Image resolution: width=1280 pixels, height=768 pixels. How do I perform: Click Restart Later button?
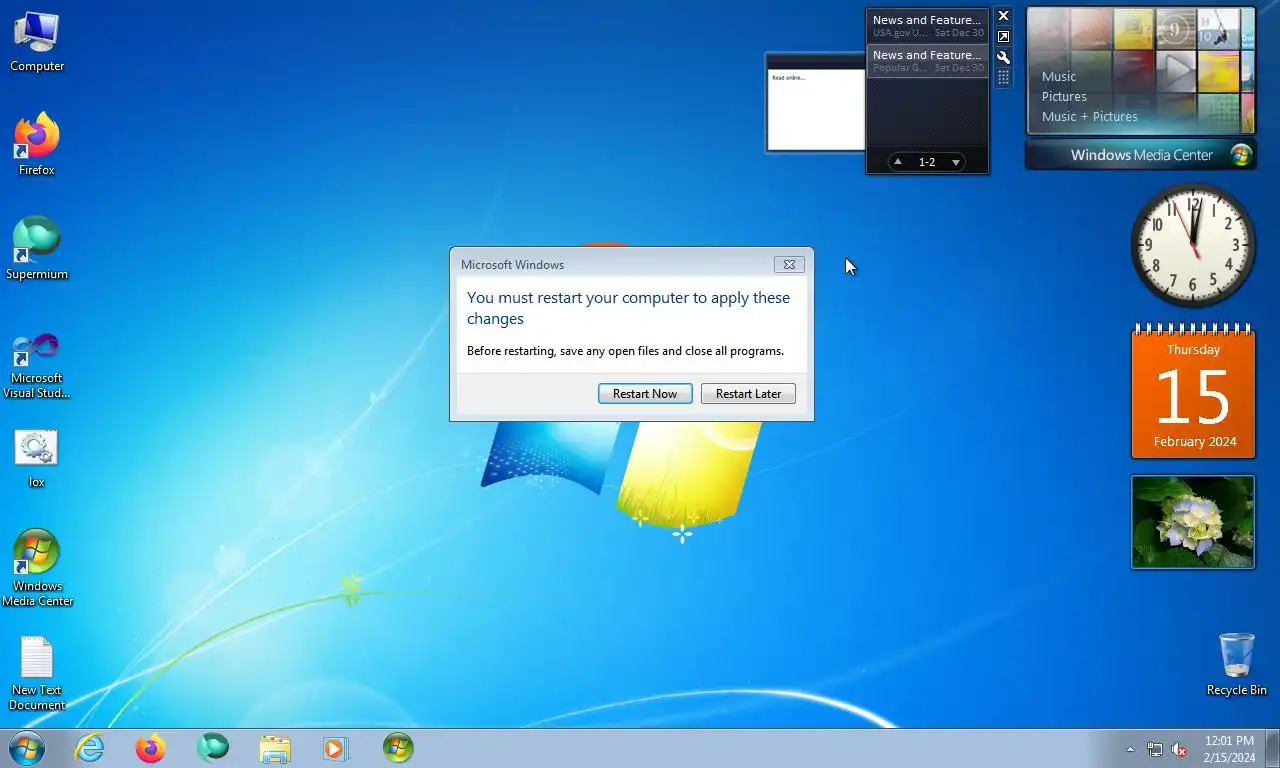[748, 394]
